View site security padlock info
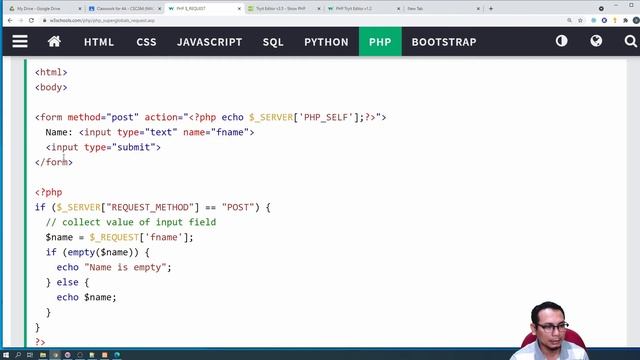 [x=44, y=20]
